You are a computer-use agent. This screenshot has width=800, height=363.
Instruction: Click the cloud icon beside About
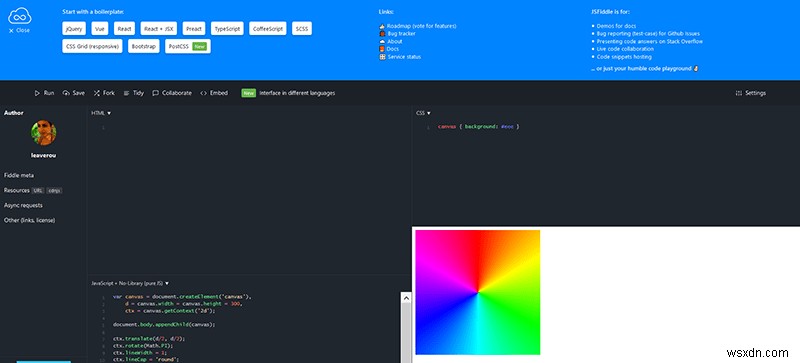coord(382,41)
